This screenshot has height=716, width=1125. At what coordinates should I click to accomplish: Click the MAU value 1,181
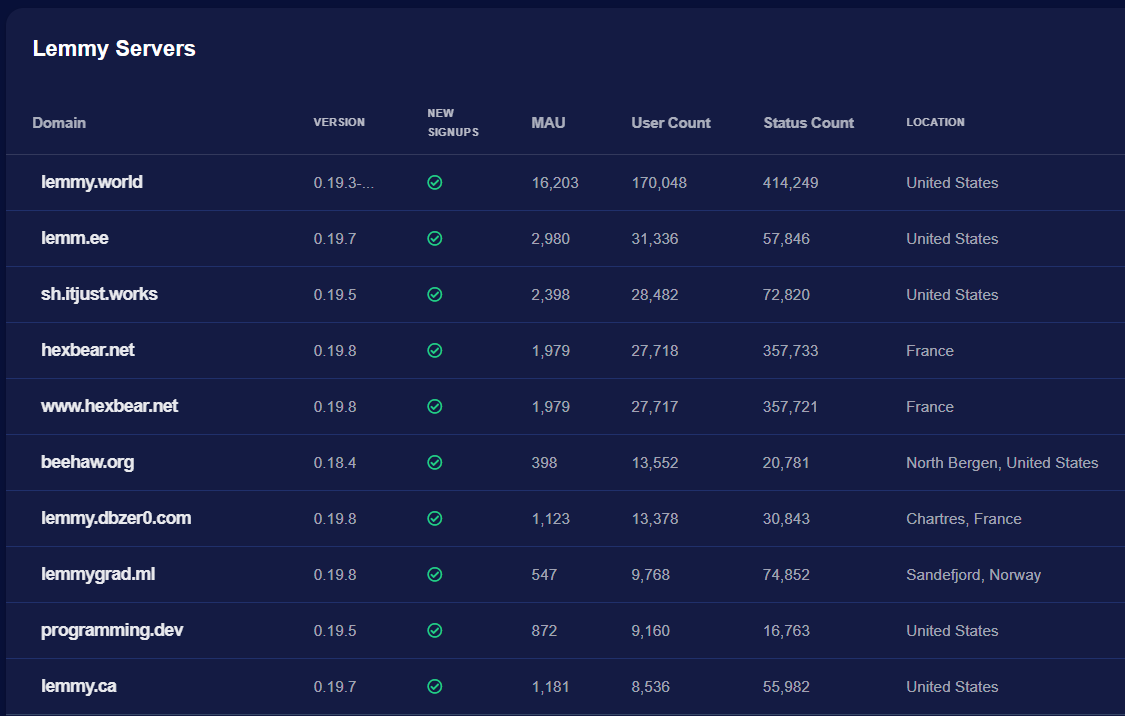[x=550, y=687]
